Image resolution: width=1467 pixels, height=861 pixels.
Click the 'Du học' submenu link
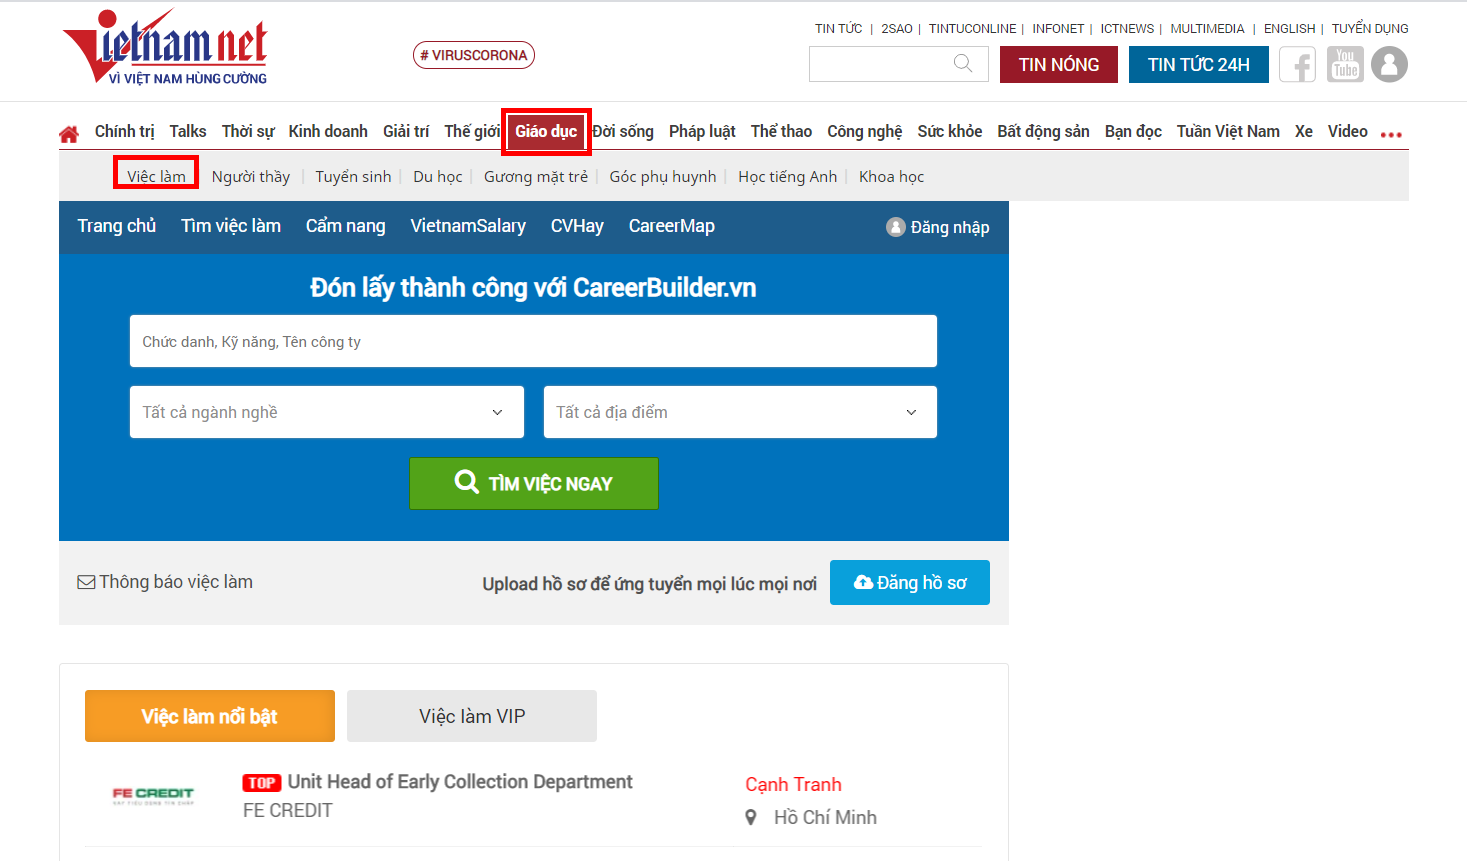pos(438,176)
